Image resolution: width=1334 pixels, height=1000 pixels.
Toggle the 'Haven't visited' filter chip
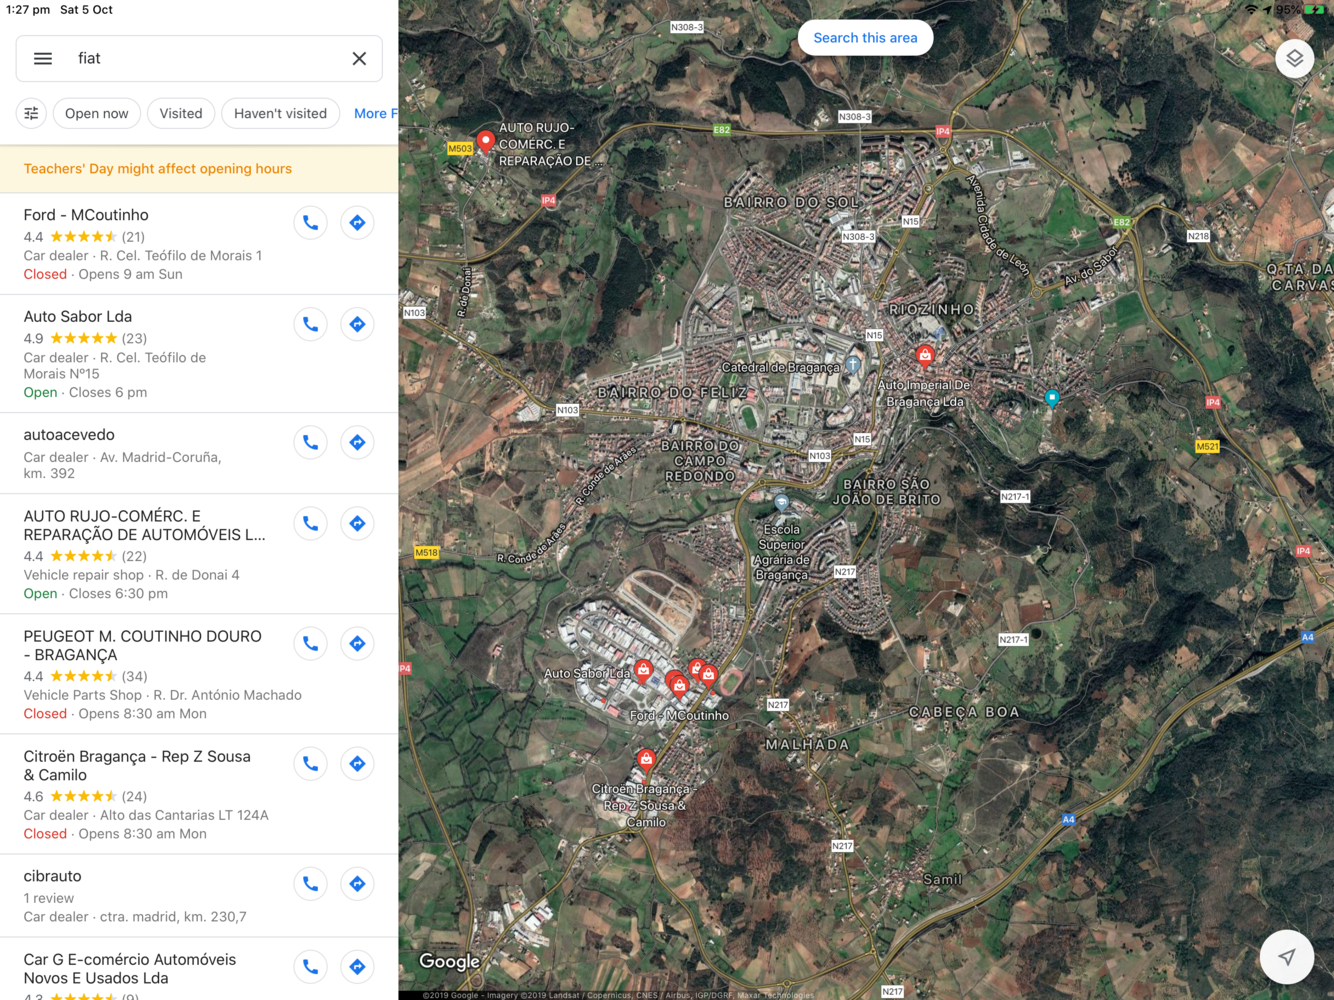tap(280, 113)
